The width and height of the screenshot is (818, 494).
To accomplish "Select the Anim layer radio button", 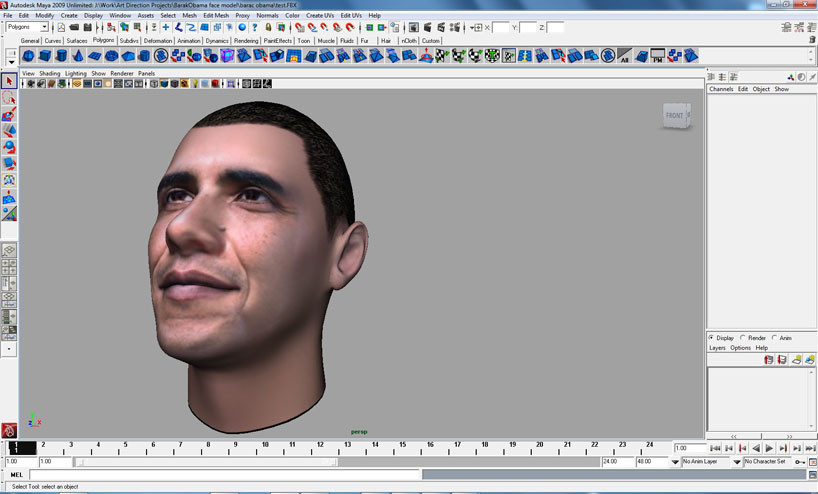I will pos(775,338).
